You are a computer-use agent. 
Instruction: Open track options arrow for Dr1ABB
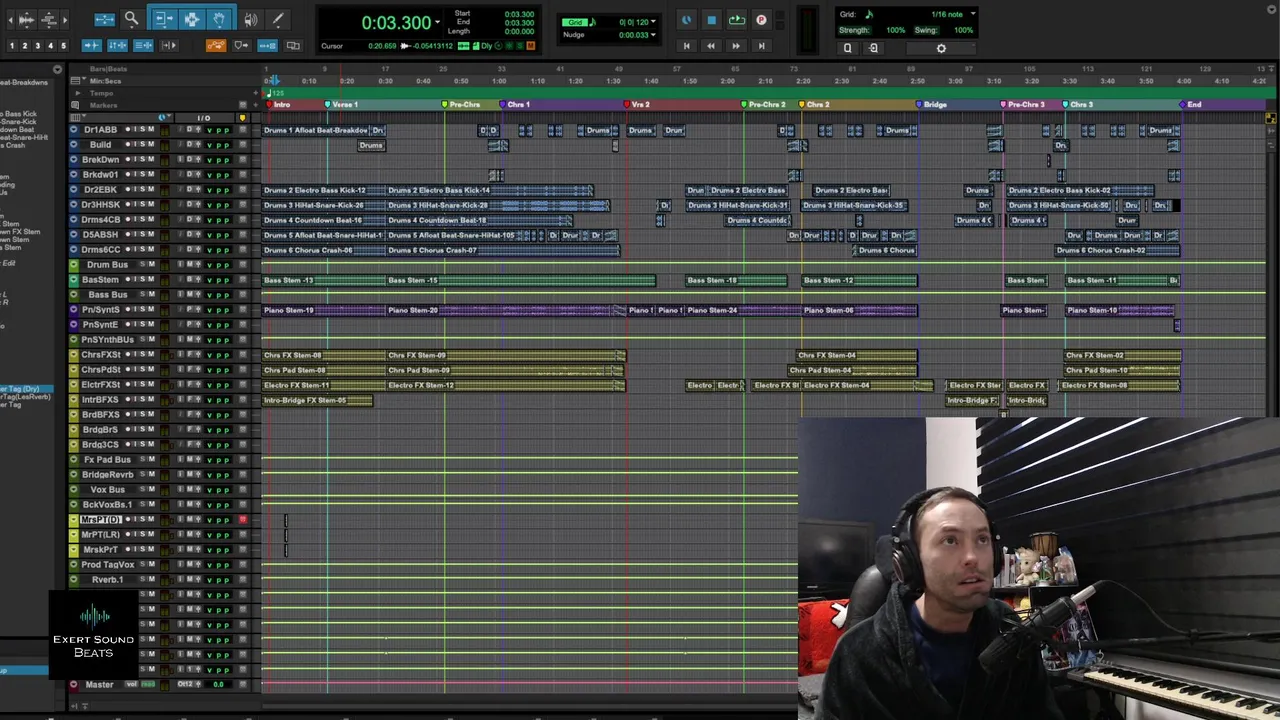click(73, 129)
